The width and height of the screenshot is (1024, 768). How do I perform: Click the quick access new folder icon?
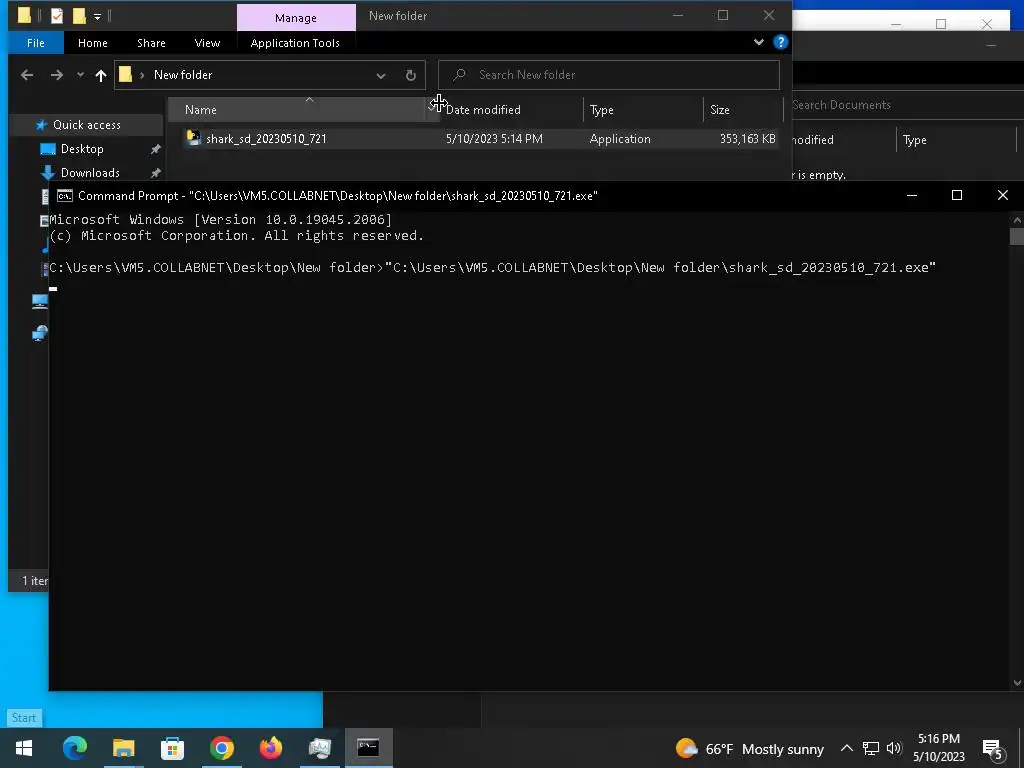pyautogui.click(x=79, y=16)
